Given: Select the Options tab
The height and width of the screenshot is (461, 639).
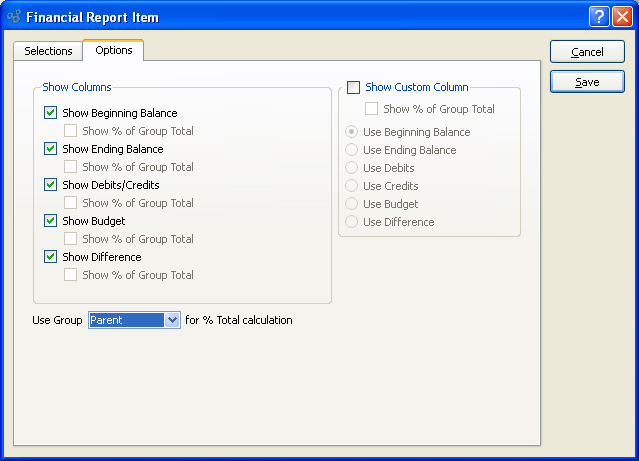Looking at the screenshot, I should (113, 50).
